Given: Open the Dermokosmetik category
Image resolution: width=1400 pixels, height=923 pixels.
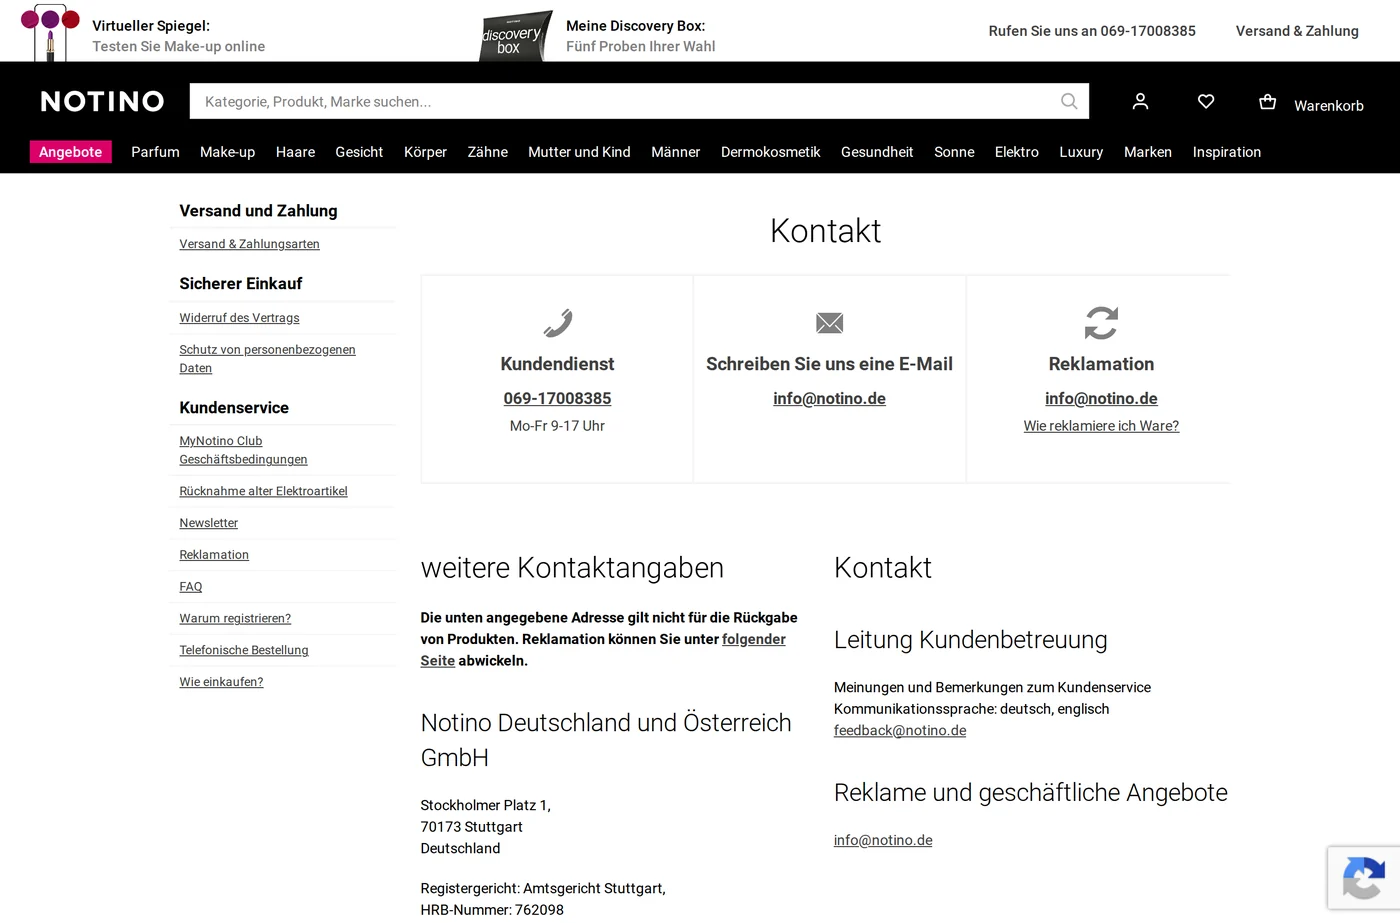Looking at the screenshot, I should 770,152.
